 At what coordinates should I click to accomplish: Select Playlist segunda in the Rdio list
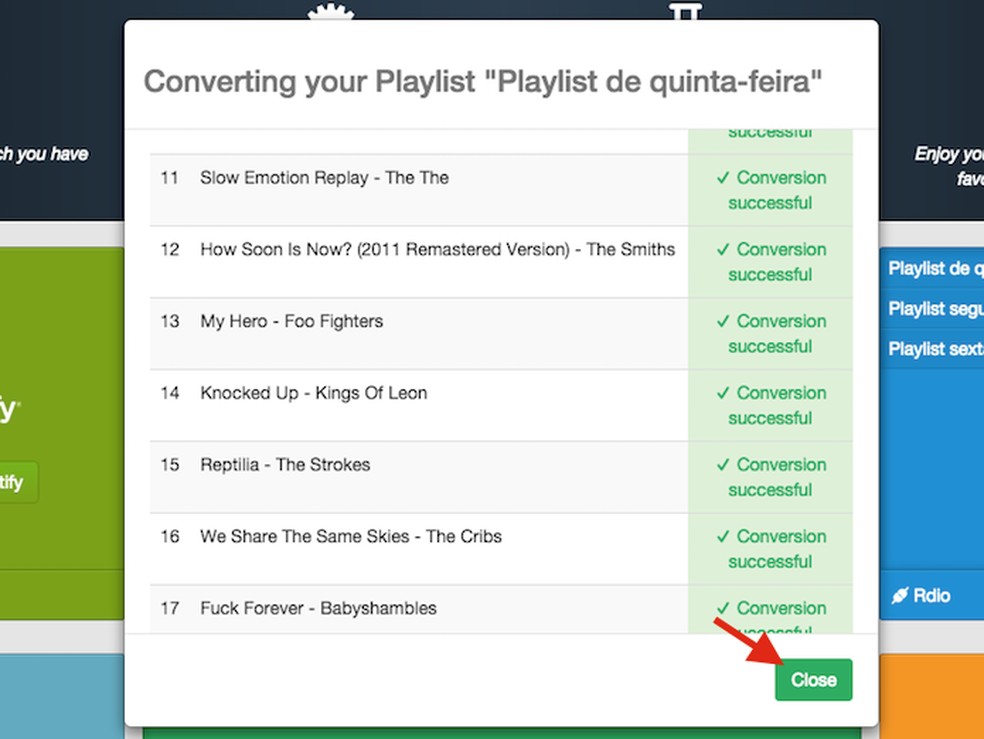click(x=935, y=309)
